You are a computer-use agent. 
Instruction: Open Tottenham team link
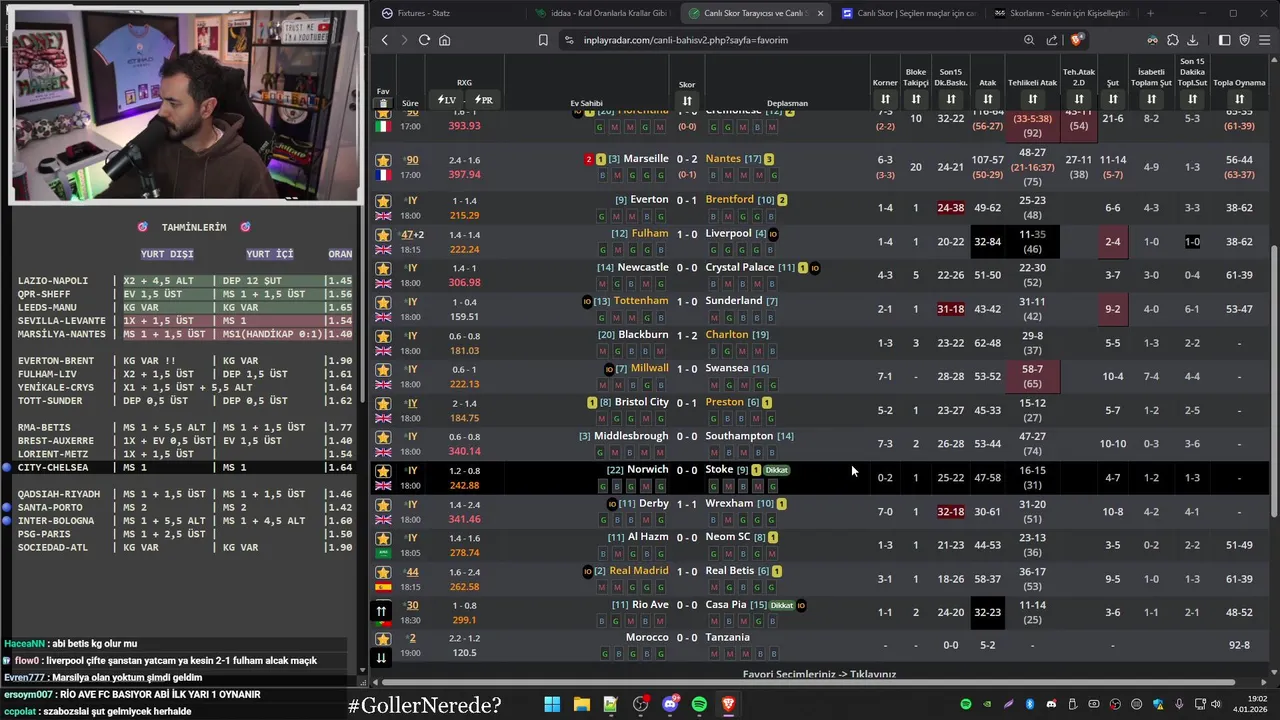[640, 300]
